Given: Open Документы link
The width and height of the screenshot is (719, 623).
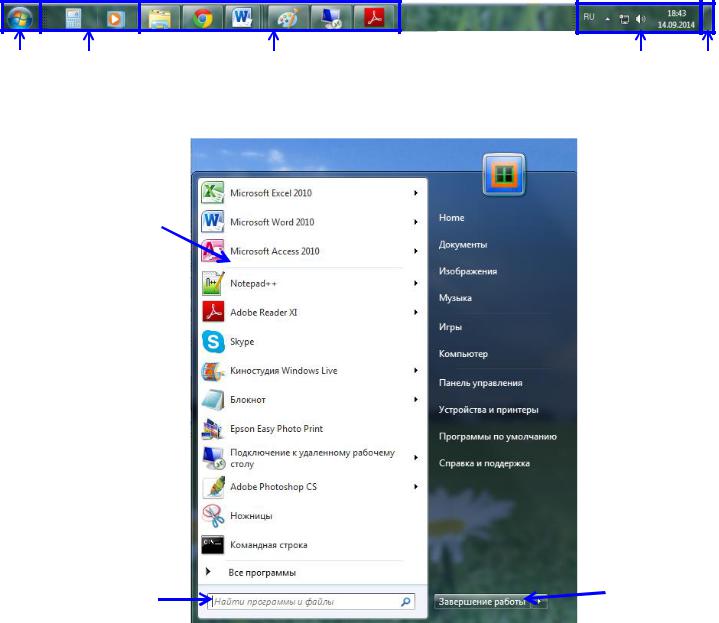Looking at the screenshot, I should [463, 244].
